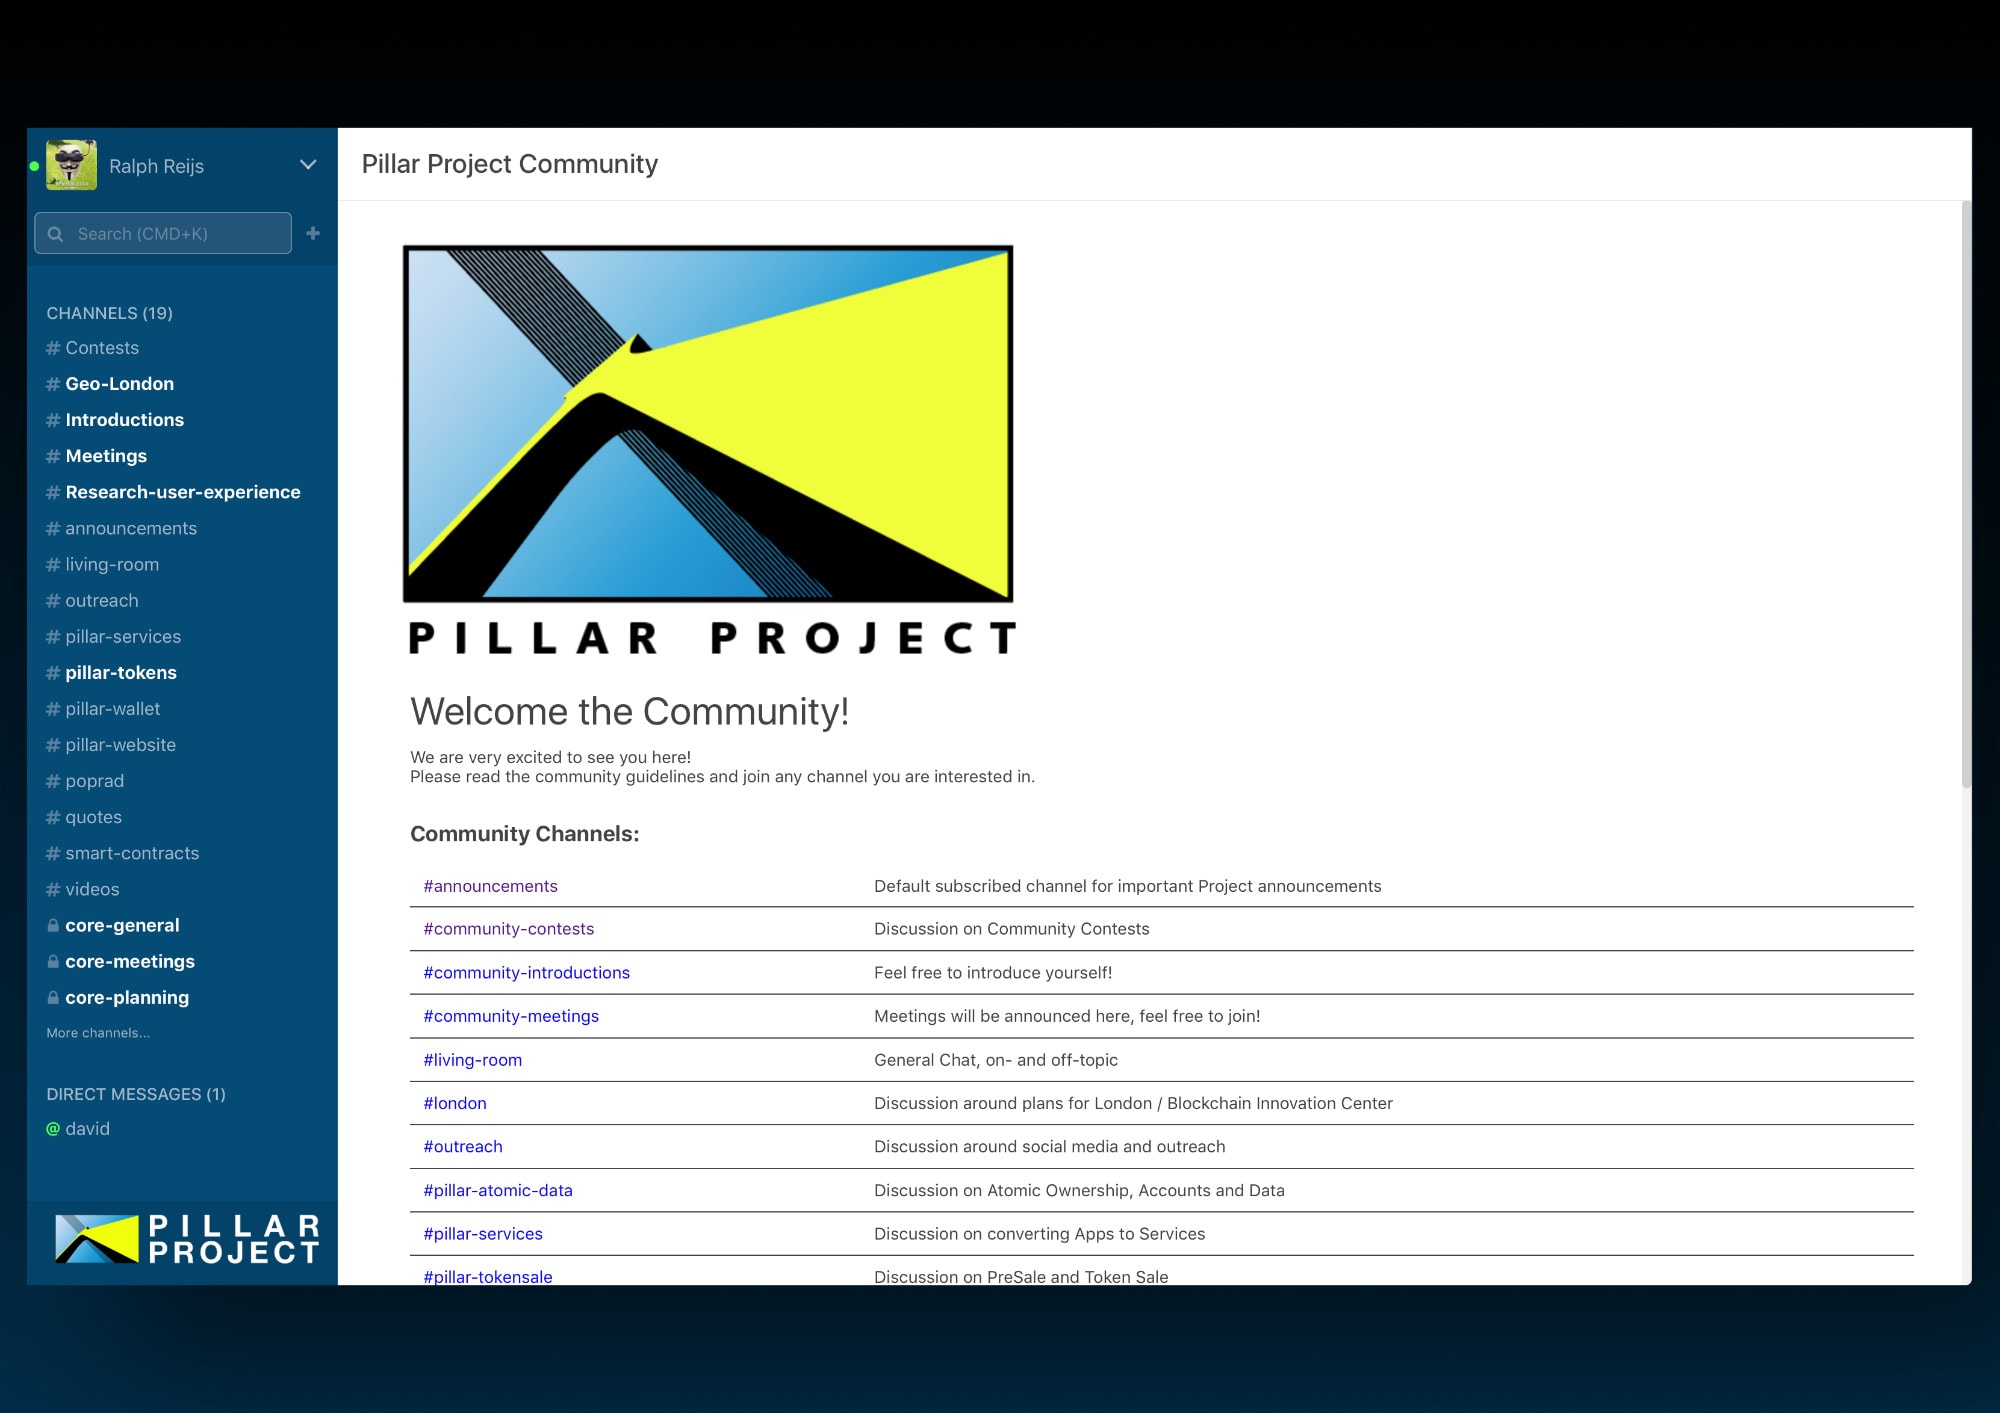Follow the #announcements link
The image size is (2000, 1413).
[490, 886]
